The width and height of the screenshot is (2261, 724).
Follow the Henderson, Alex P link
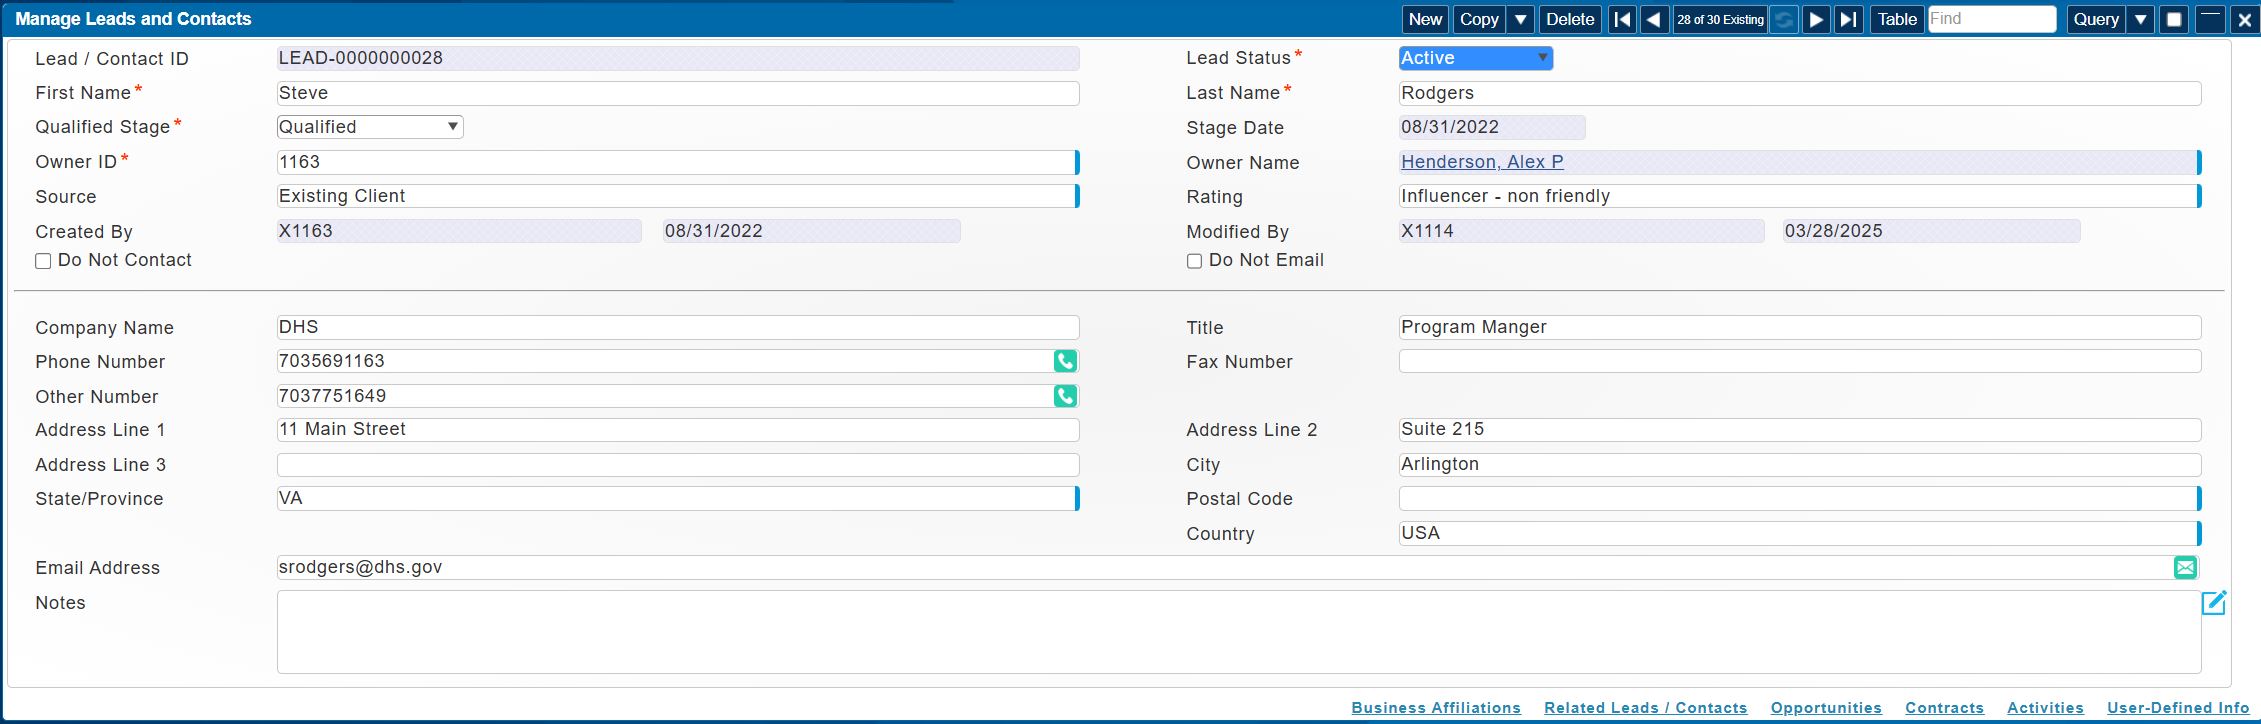coord(1481,162)
